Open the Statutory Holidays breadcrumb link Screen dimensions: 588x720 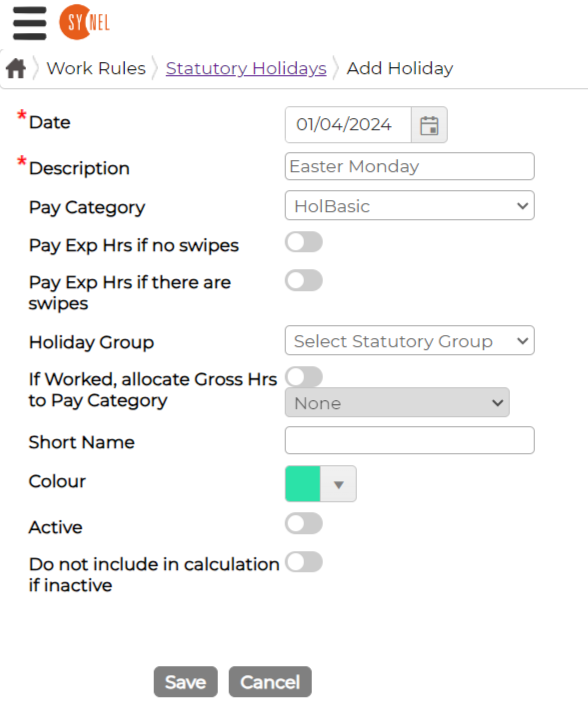point(246,68)
